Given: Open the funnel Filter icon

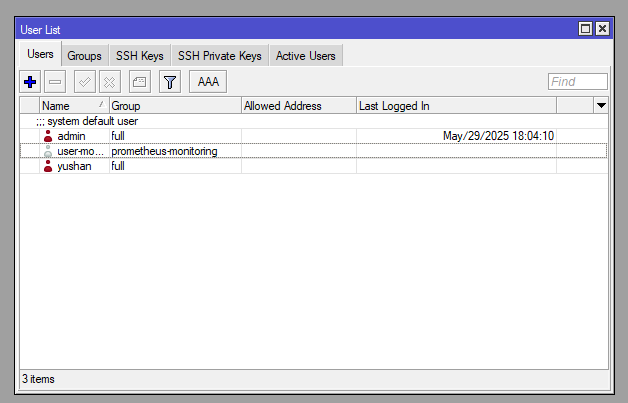Looking at the screenshot, I should tap(169, 82).
